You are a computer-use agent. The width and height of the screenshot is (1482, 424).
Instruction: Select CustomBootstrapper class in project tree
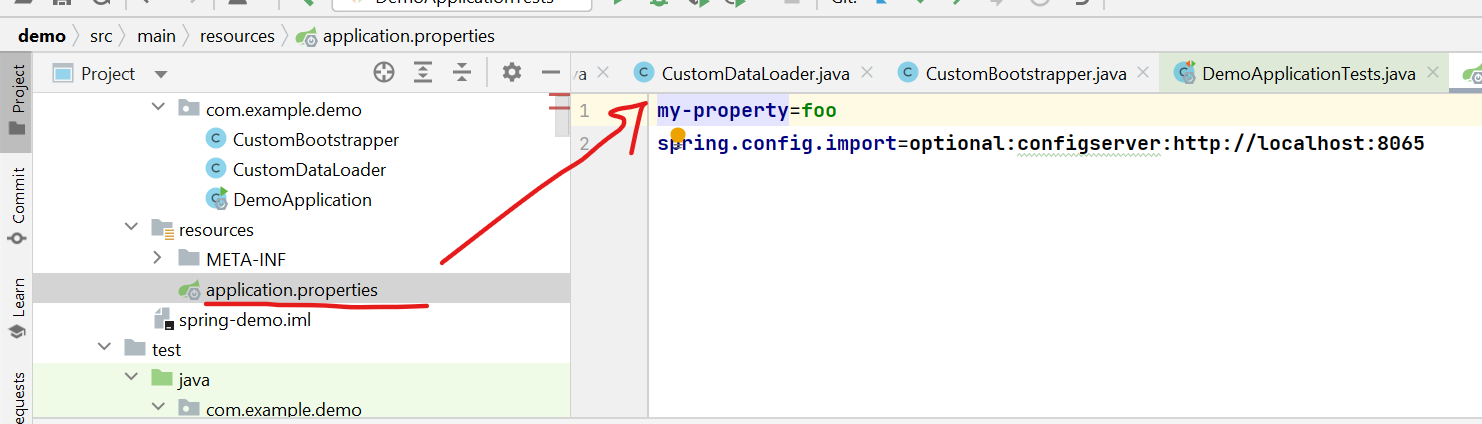316,140
